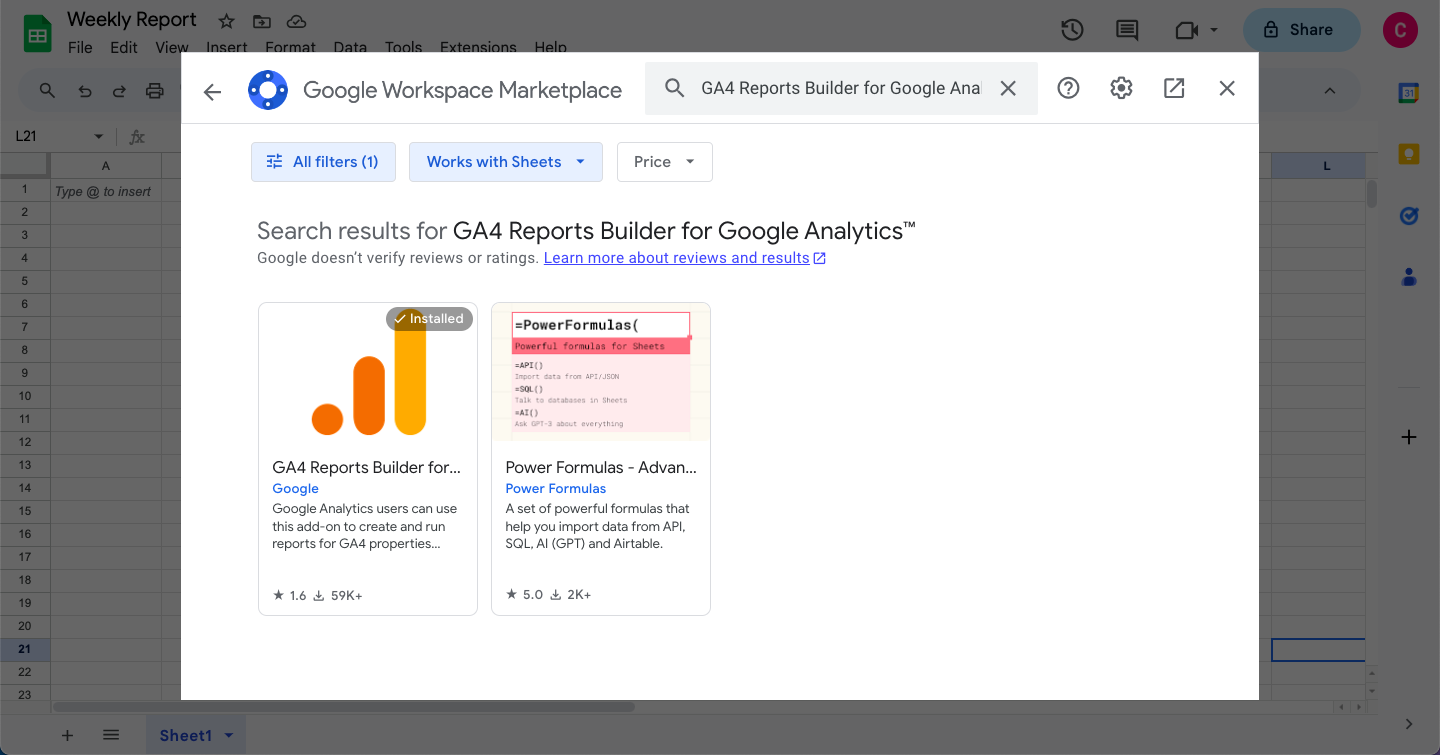Click GA4 Reports Builder title text
Screen dimensions: 1440x755
(367, 467)
